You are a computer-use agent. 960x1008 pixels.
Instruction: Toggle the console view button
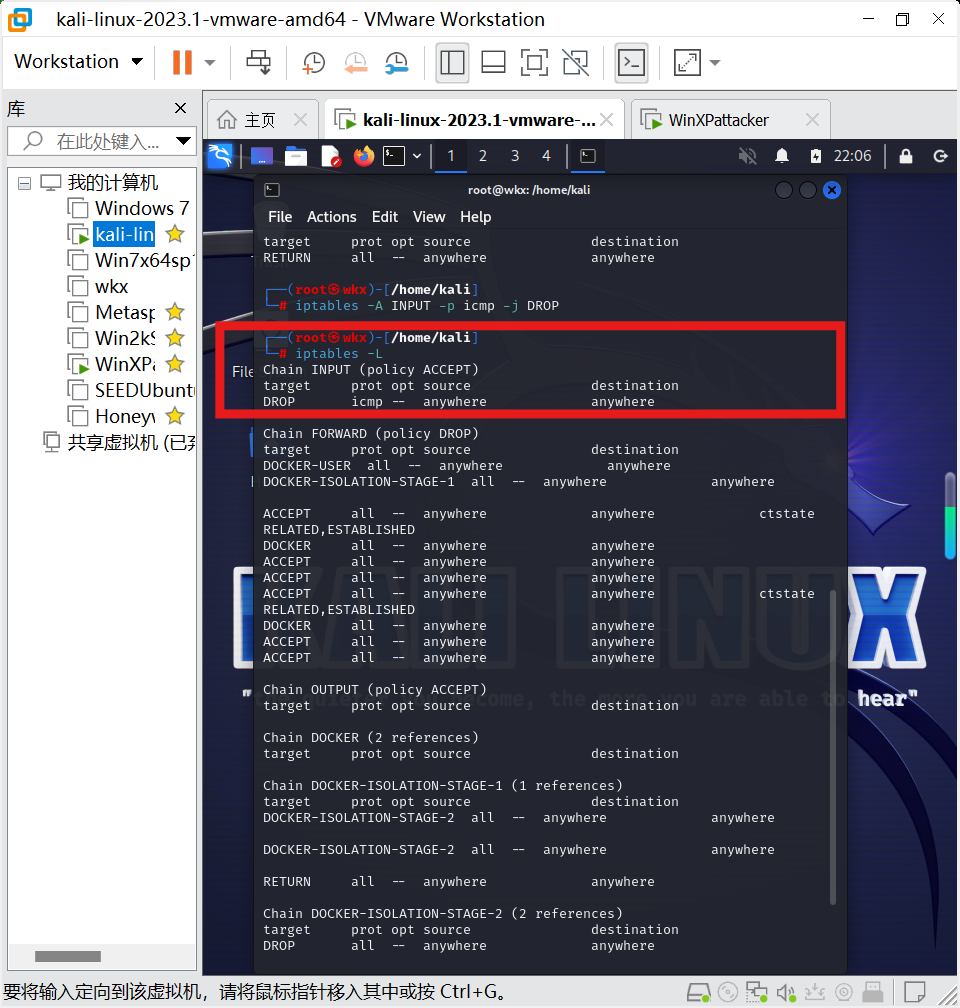pyautogui.click(x=631, y=62)
